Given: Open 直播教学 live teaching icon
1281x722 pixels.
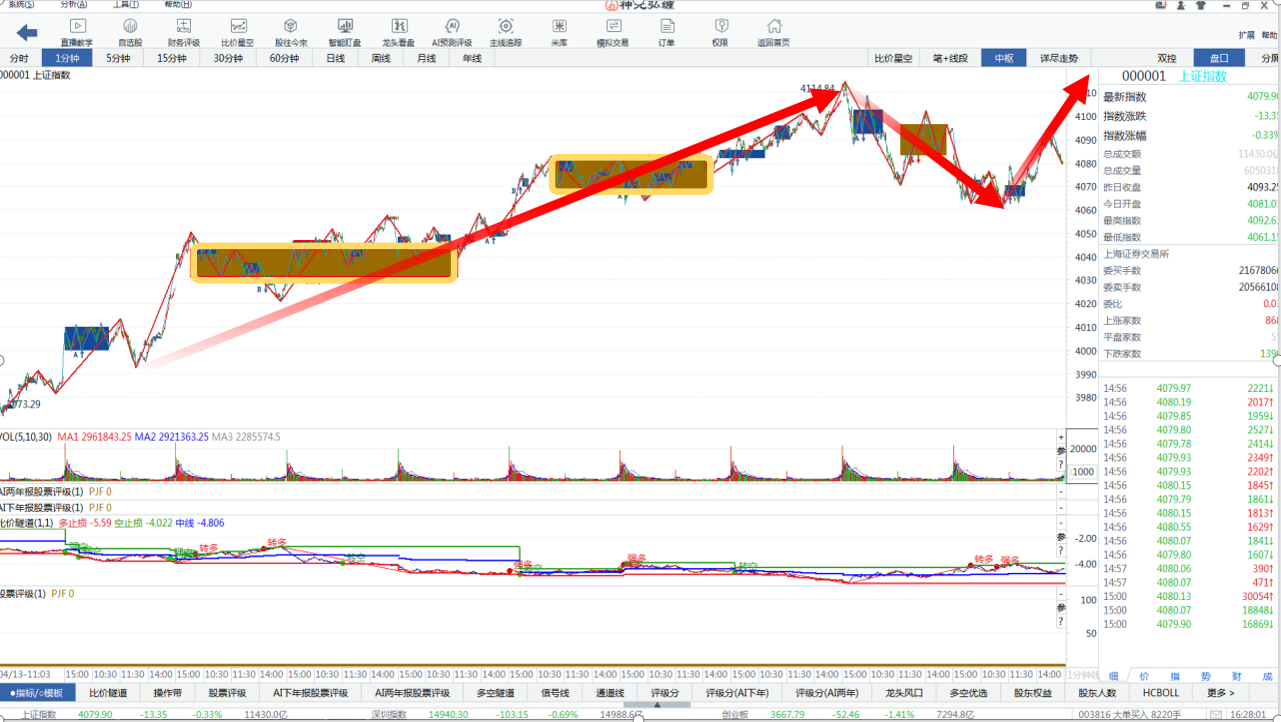Looking at the screenshot, I should tap(76, 32).
